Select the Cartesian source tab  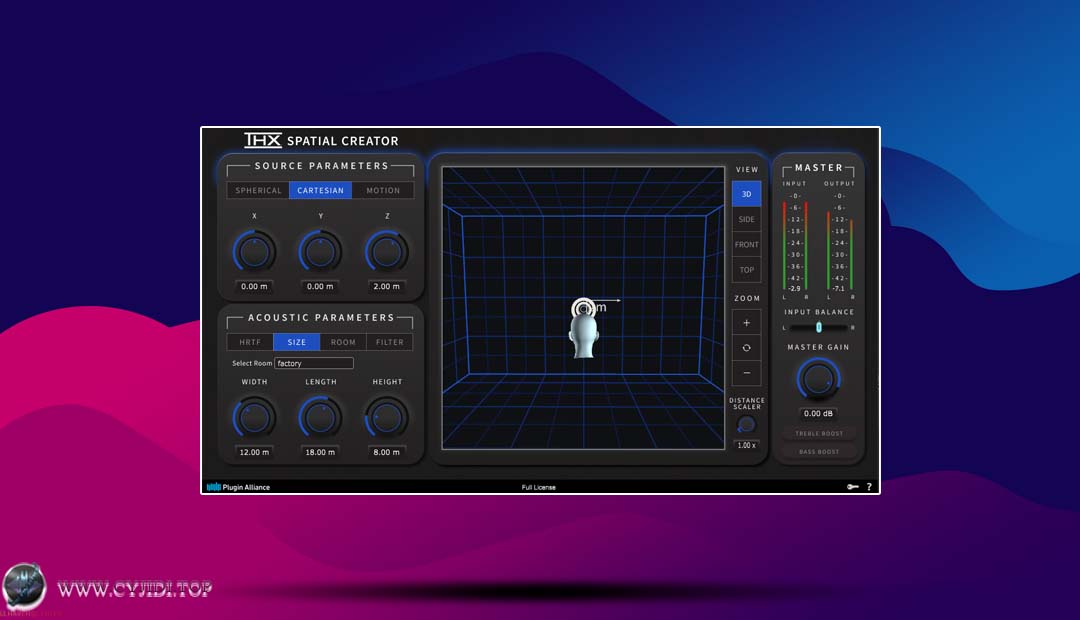click(x=320, y=190)
